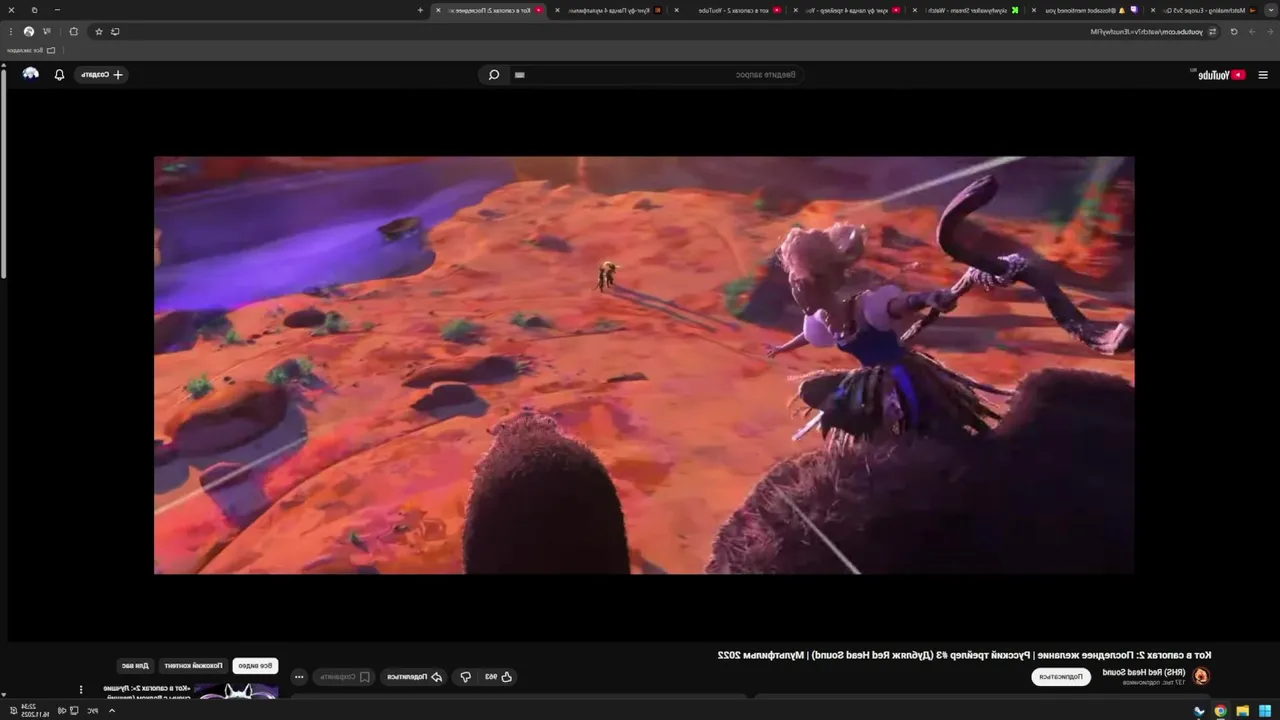Reload the page with refresh icon
1280x720 pixels.
coord(1234,31)
